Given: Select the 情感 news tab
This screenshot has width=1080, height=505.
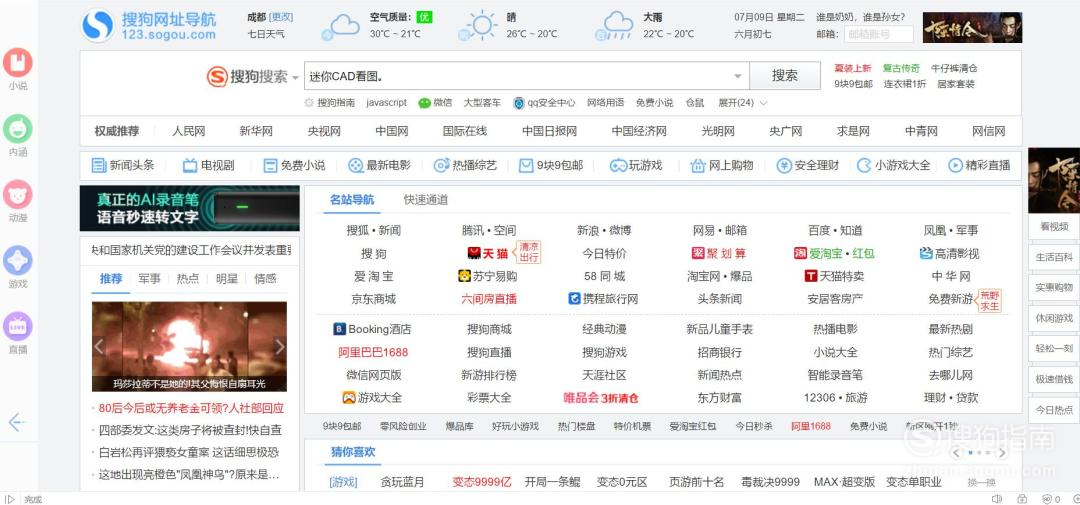Looking at the screenshot, I should pos(265,278).
